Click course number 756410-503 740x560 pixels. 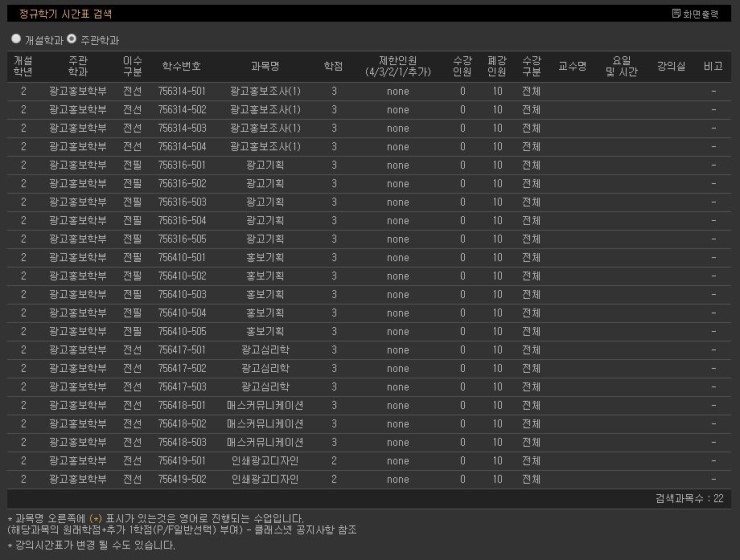[x=182, y=294]
